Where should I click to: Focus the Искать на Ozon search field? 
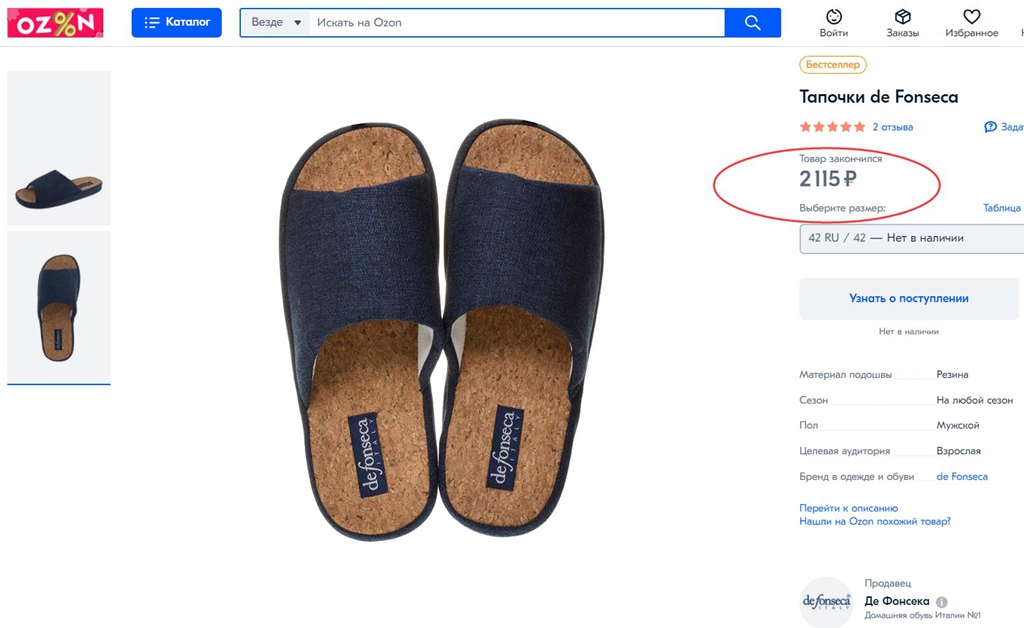[516, 22]
